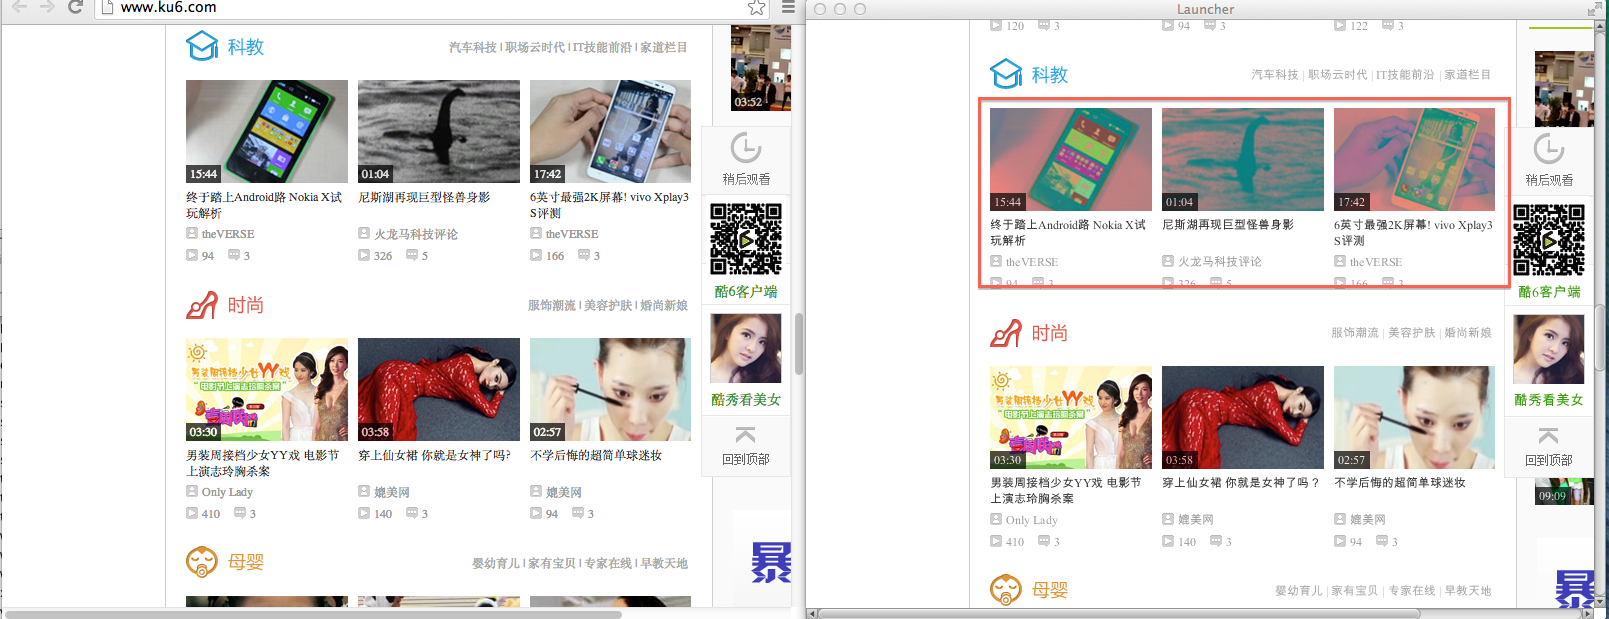Viewport: 1609px width, 619px height.
Task: Click title 不学后悔的超简单球迷妆 in browser
Action: [596, 455]
